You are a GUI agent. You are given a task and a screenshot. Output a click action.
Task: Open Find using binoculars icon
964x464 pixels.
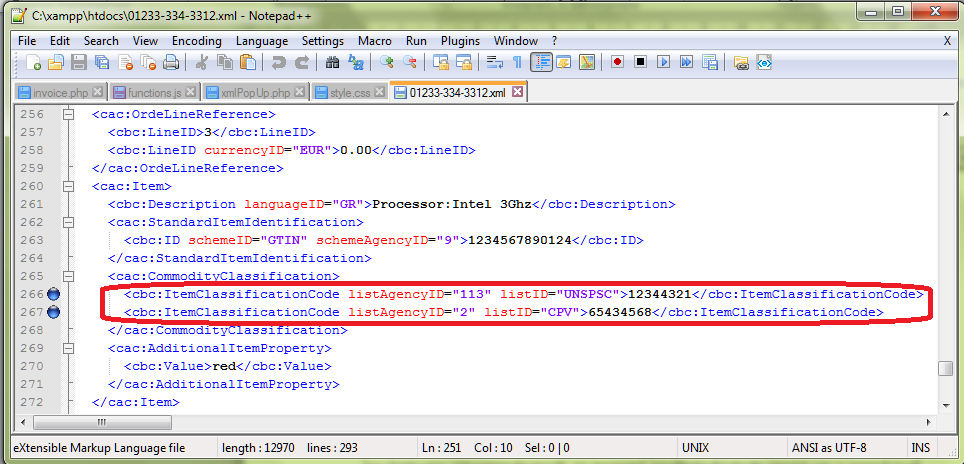(x=333, y=62)
